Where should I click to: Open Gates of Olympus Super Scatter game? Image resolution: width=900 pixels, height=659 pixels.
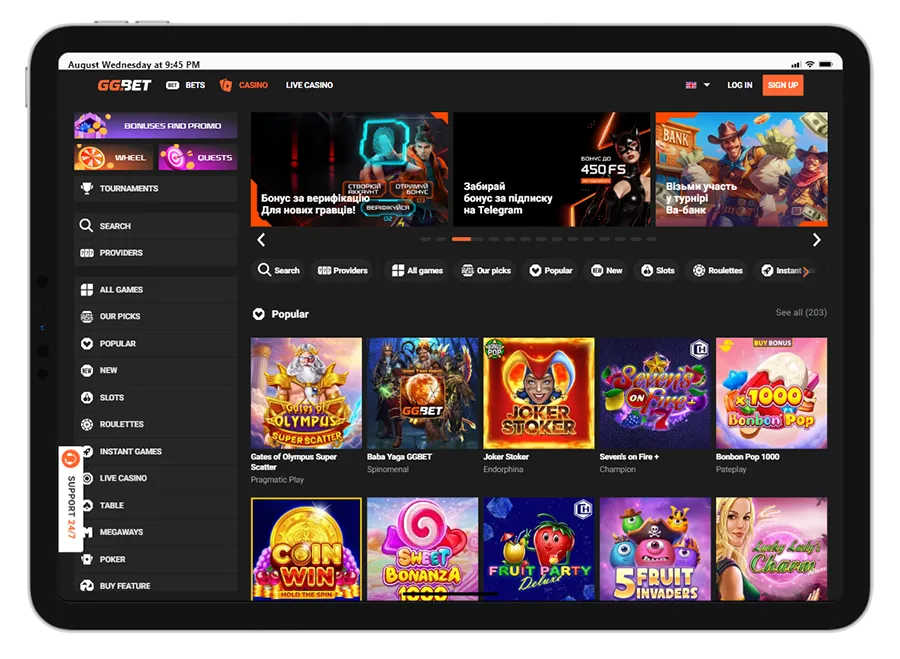pos(307,393)
